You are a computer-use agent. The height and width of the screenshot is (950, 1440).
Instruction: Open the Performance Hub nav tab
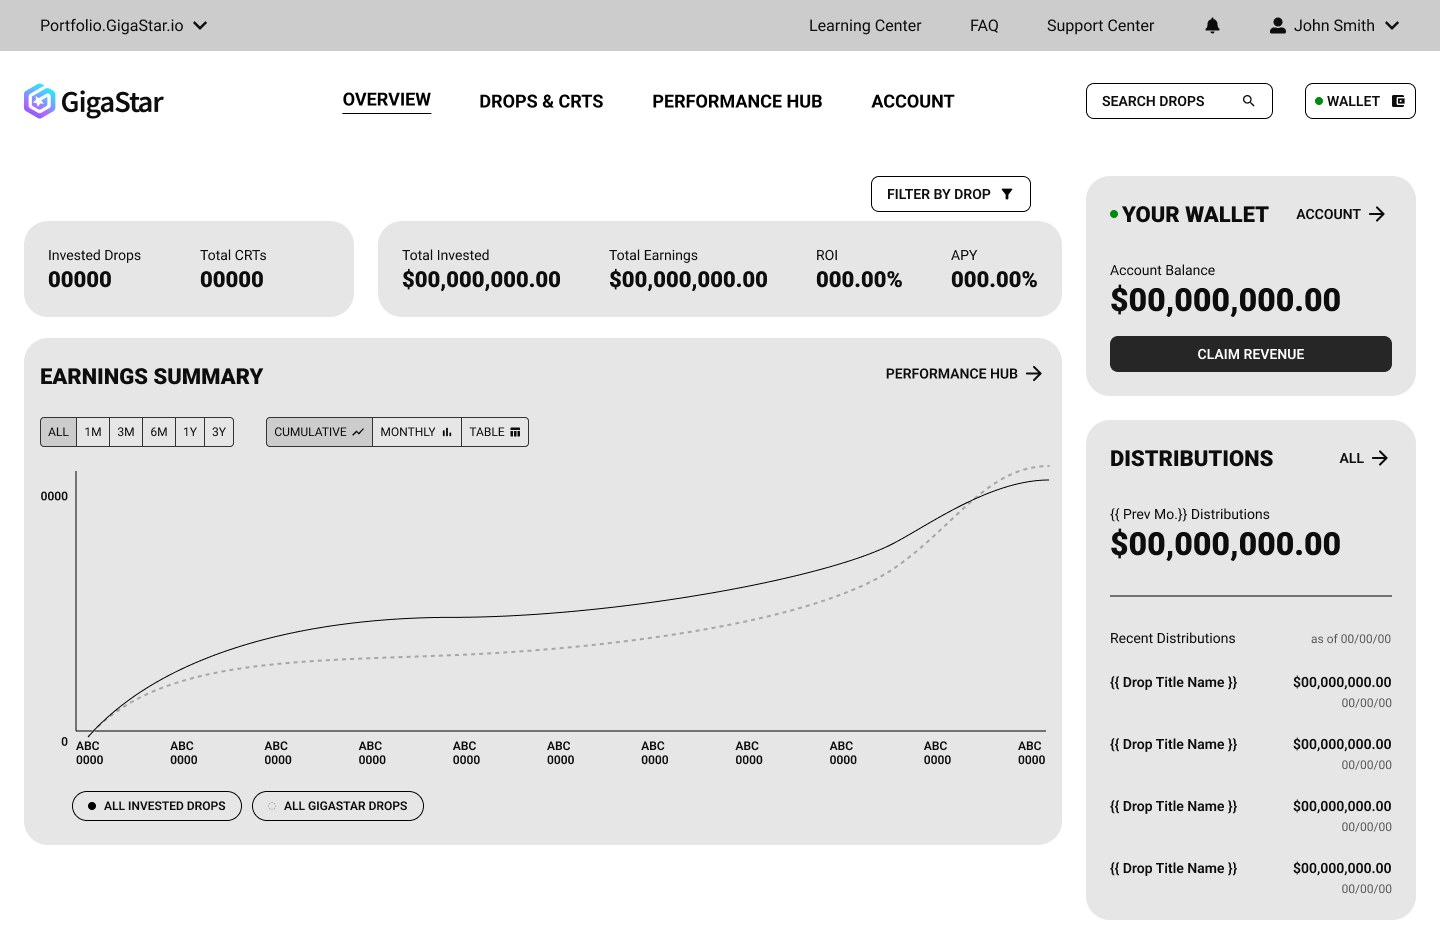(737, 101)
